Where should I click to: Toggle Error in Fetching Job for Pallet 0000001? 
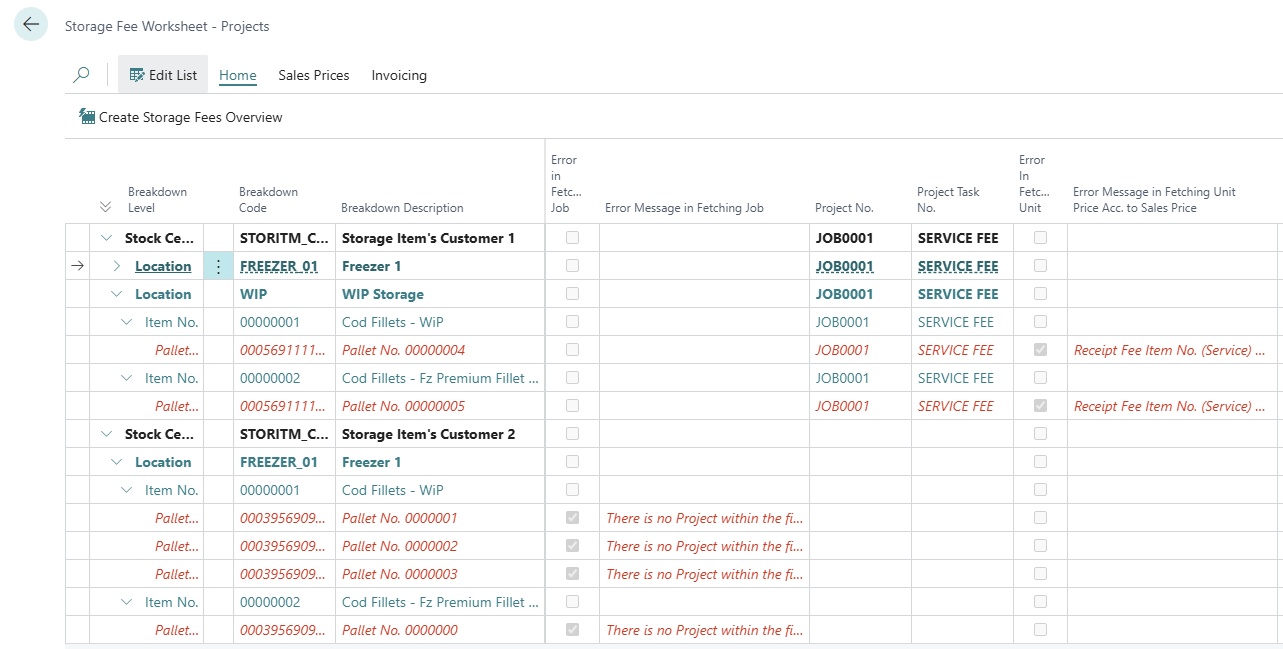tap(572, 518)
